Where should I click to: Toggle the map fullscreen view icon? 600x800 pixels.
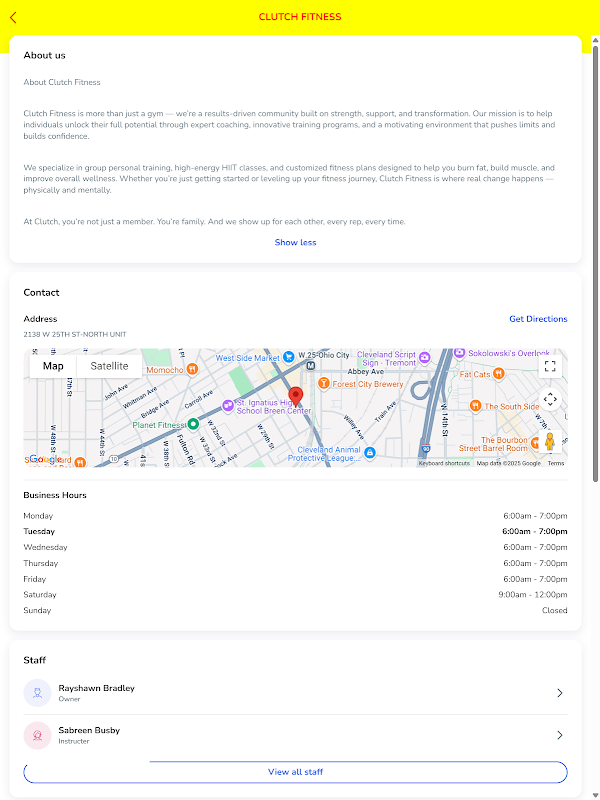click(550, 366)
